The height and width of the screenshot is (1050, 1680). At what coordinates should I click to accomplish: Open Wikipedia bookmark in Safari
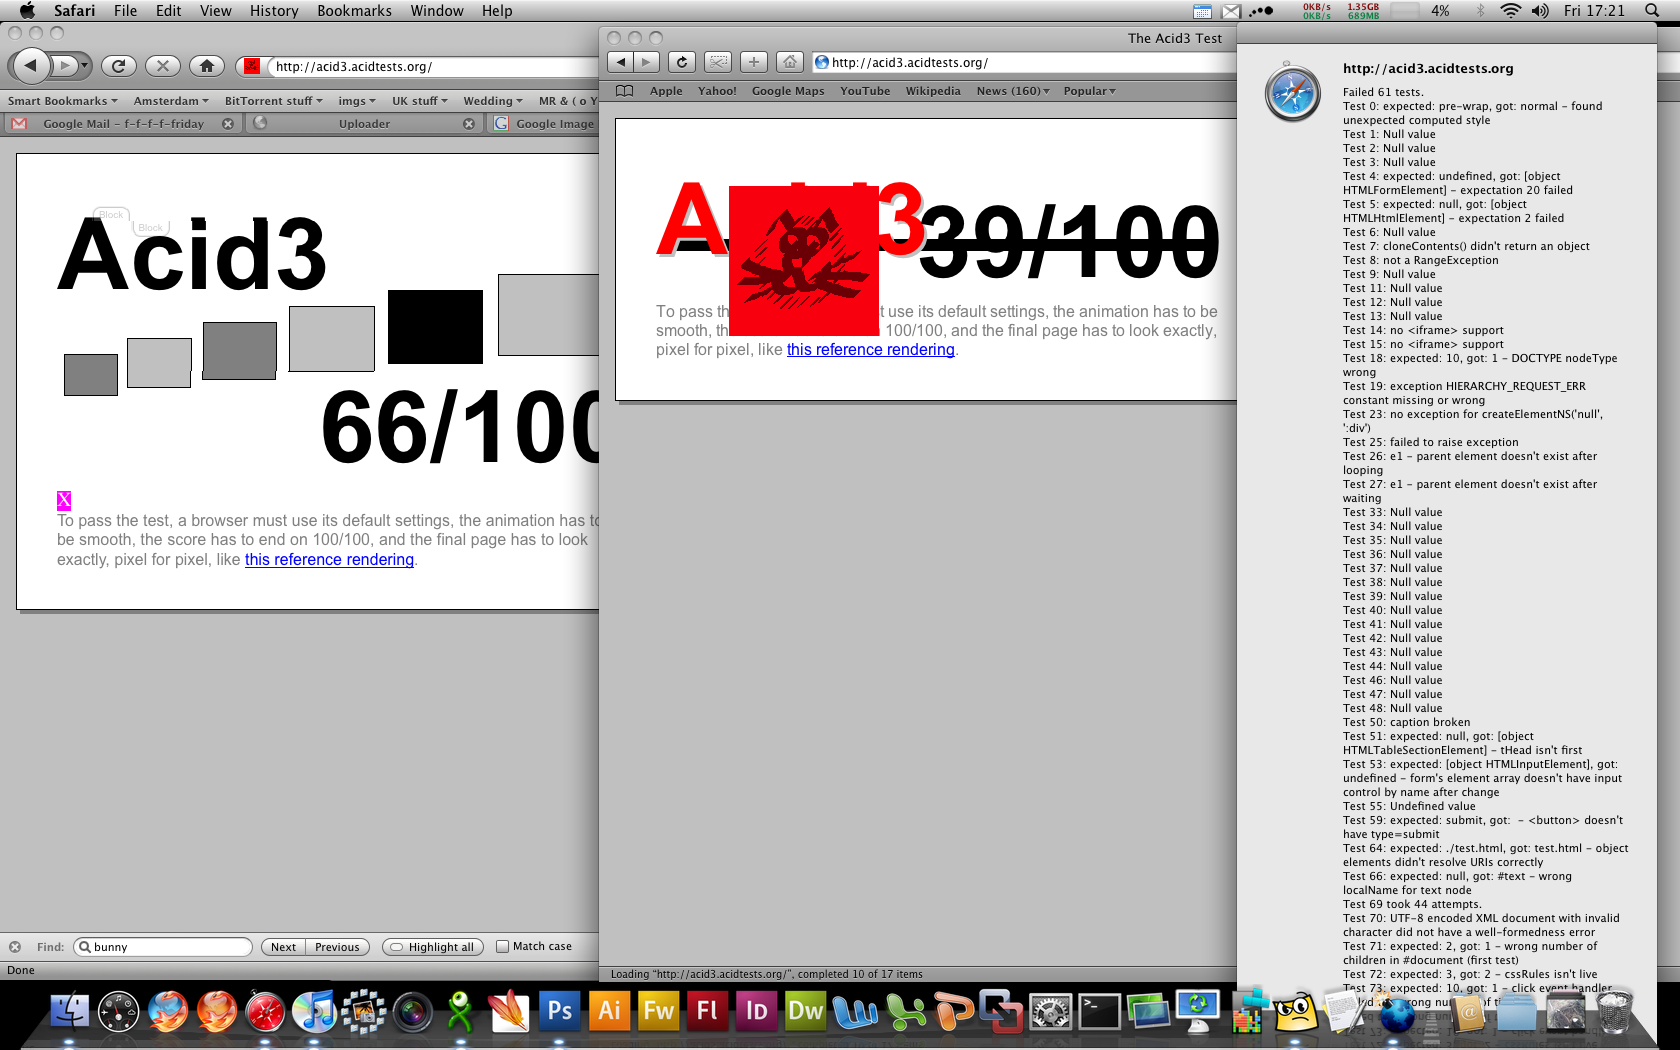[x=933, y=91]
